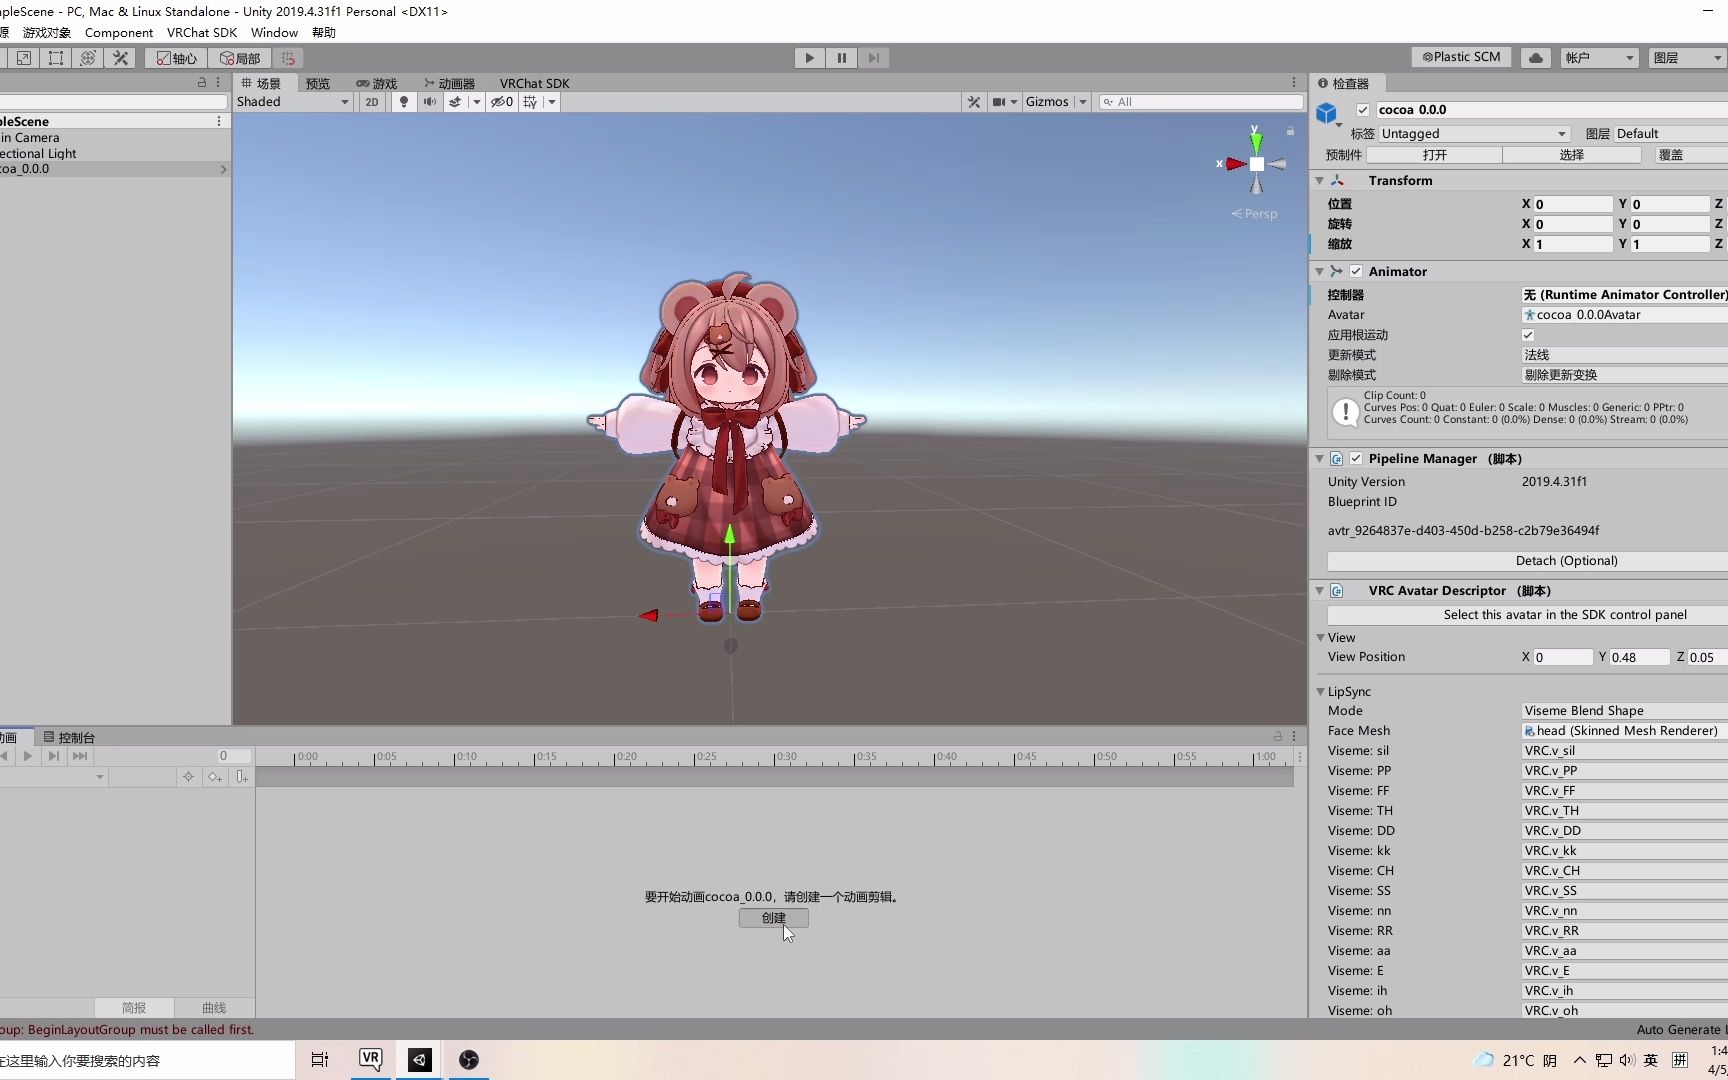The image size is (1728, 1080).
Task: Open the Shaded draw mode dropdown
Action: tap(293, 102)
